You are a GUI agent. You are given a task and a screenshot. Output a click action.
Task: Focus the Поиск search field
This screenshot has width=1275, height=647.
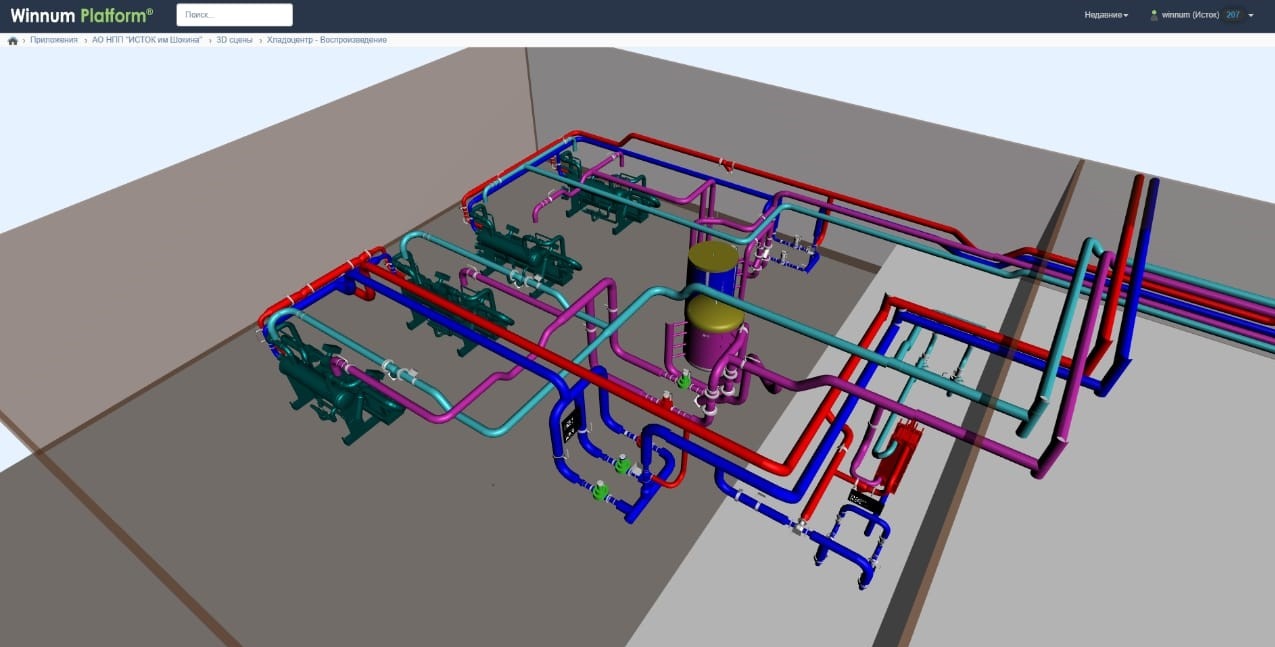click(235, 15)
